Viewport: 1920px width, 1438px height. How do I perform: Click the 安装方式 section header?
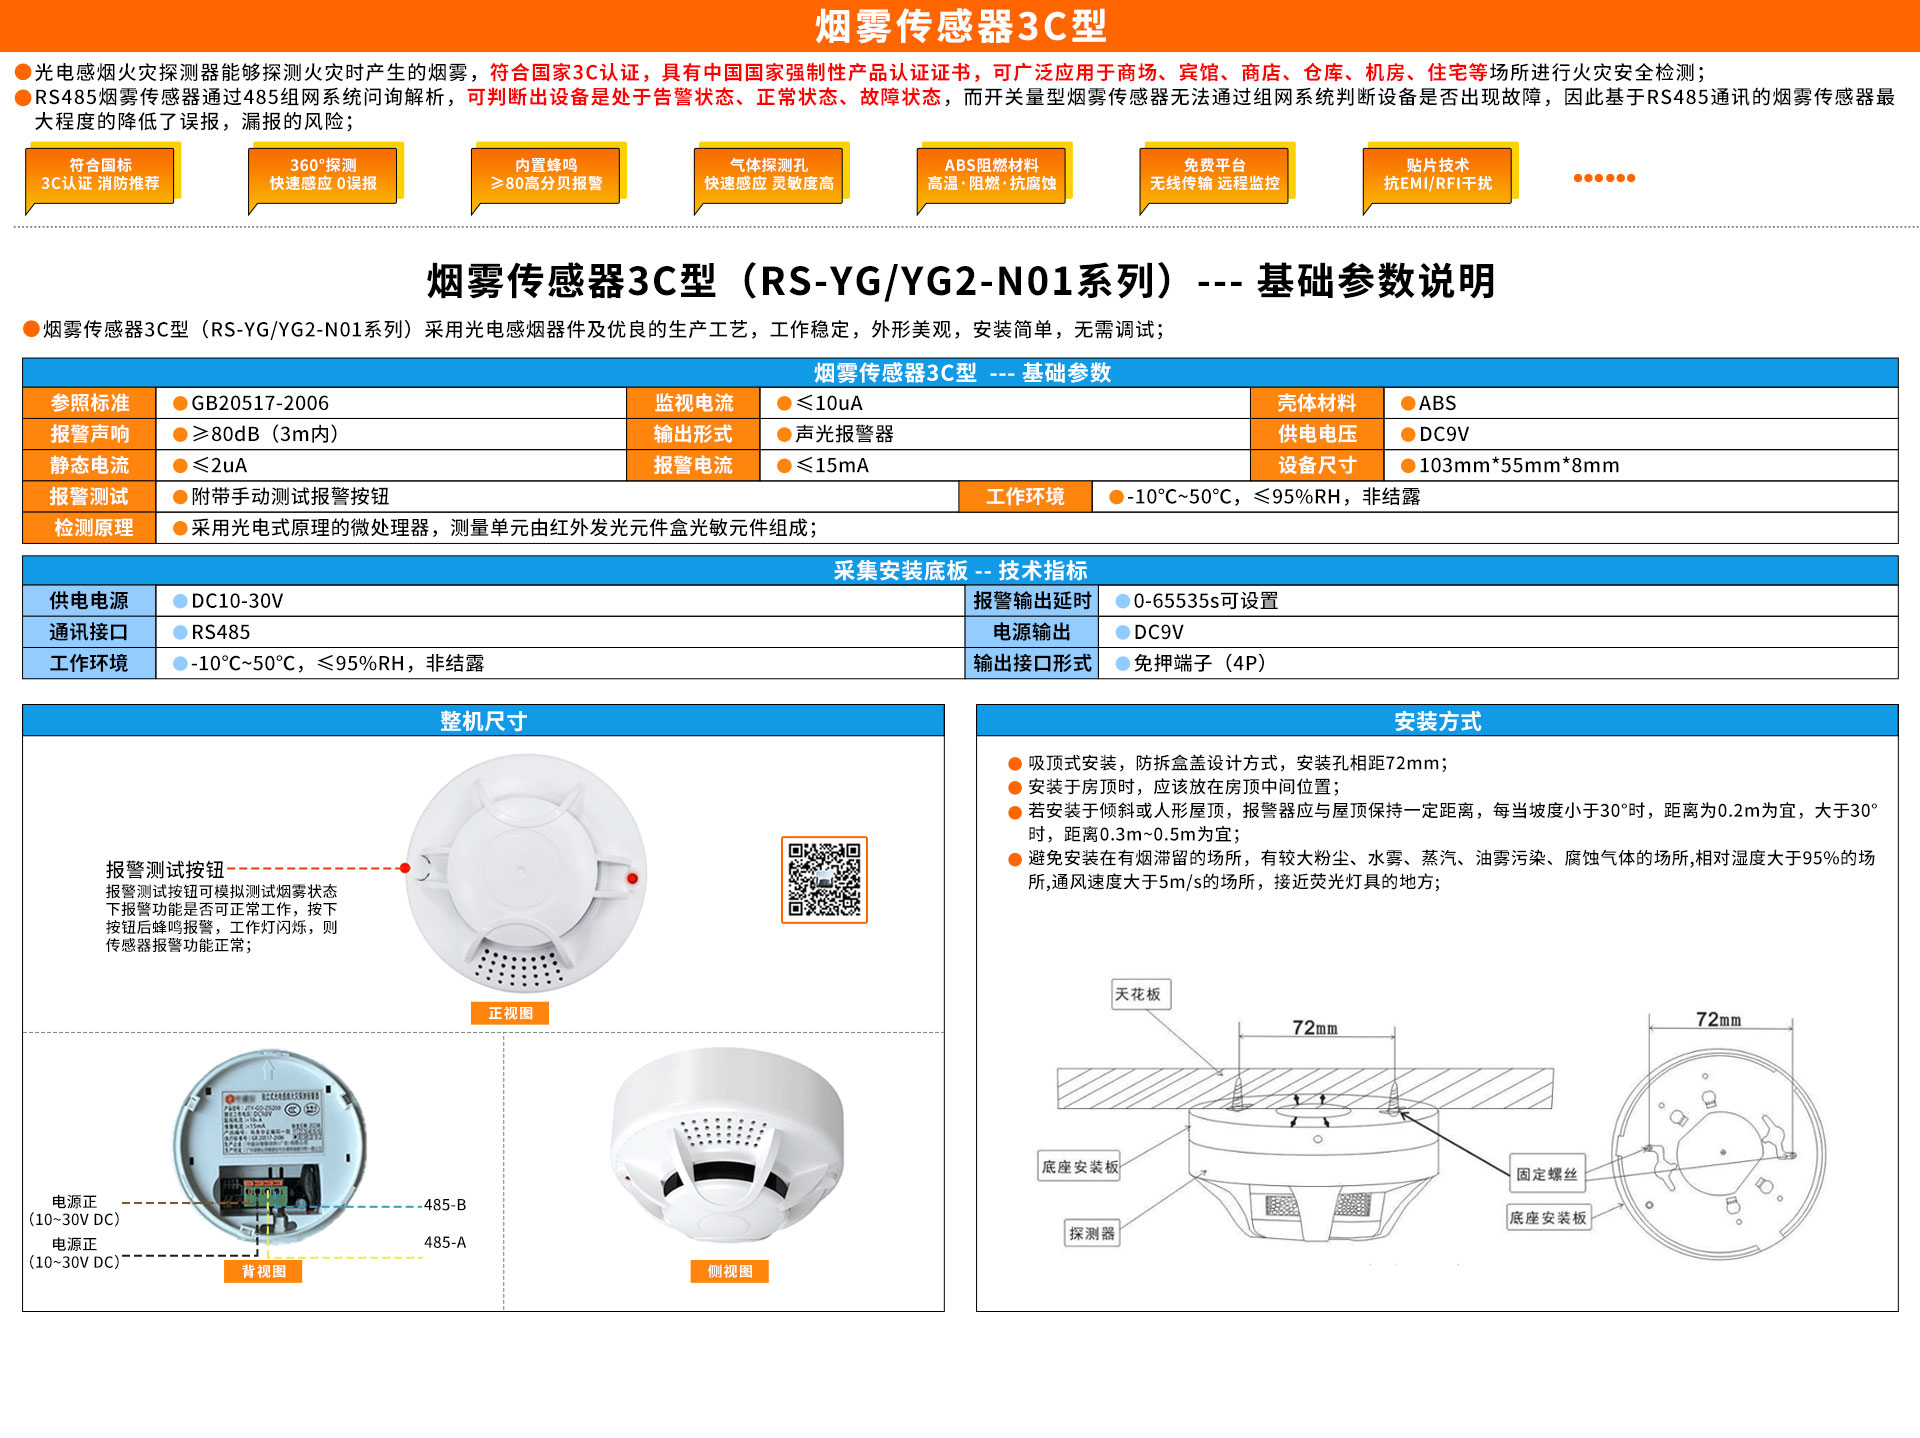coord(1437,721)
